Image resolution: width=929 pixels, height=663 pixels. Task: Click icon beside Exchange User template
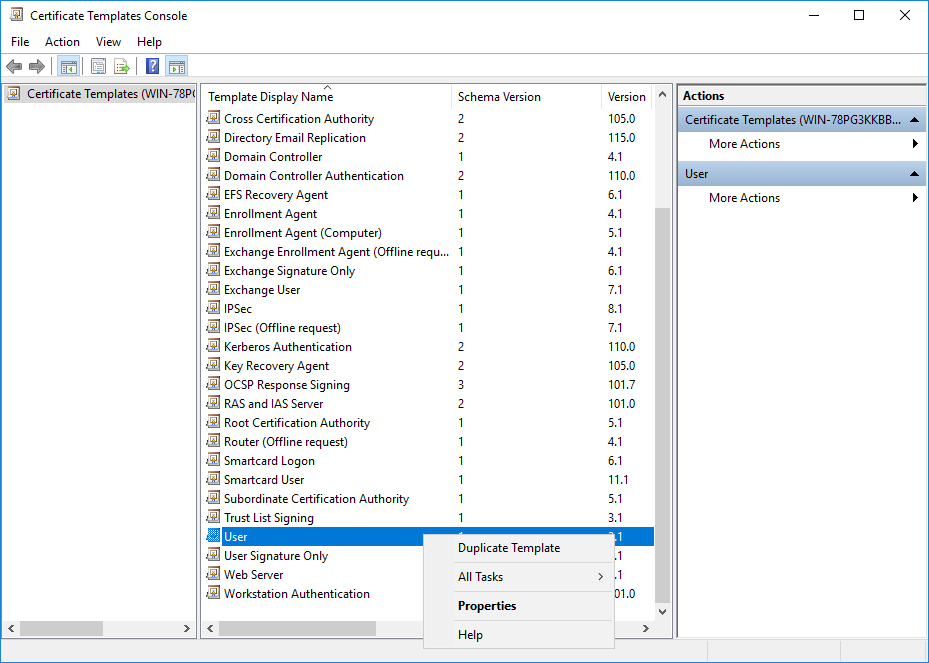[x=213, y=289]
